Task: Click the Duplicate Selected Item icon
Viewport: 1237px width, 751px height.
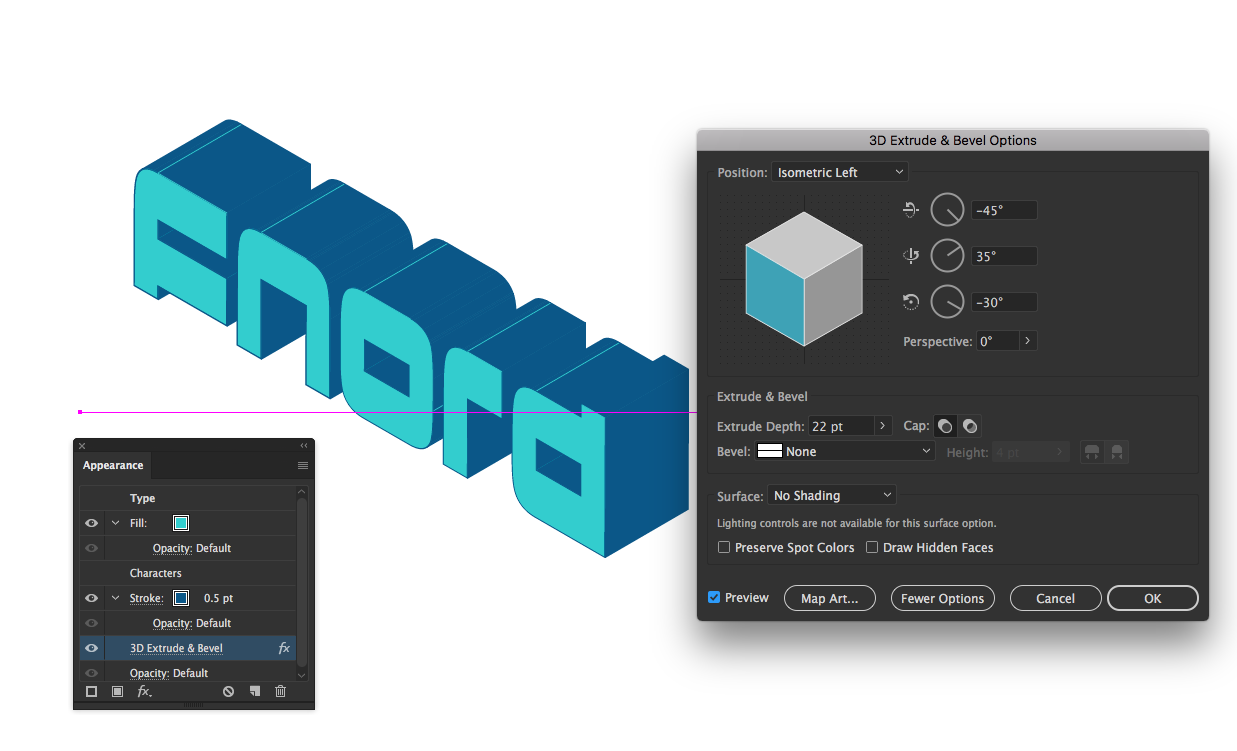Action: tap(254, 692)
